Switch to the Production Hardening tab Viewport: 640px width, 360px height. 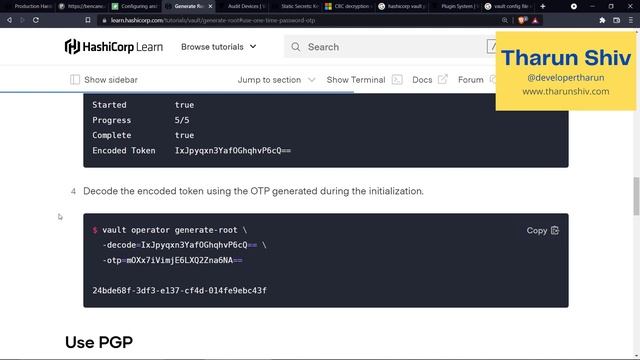[29, 6]
